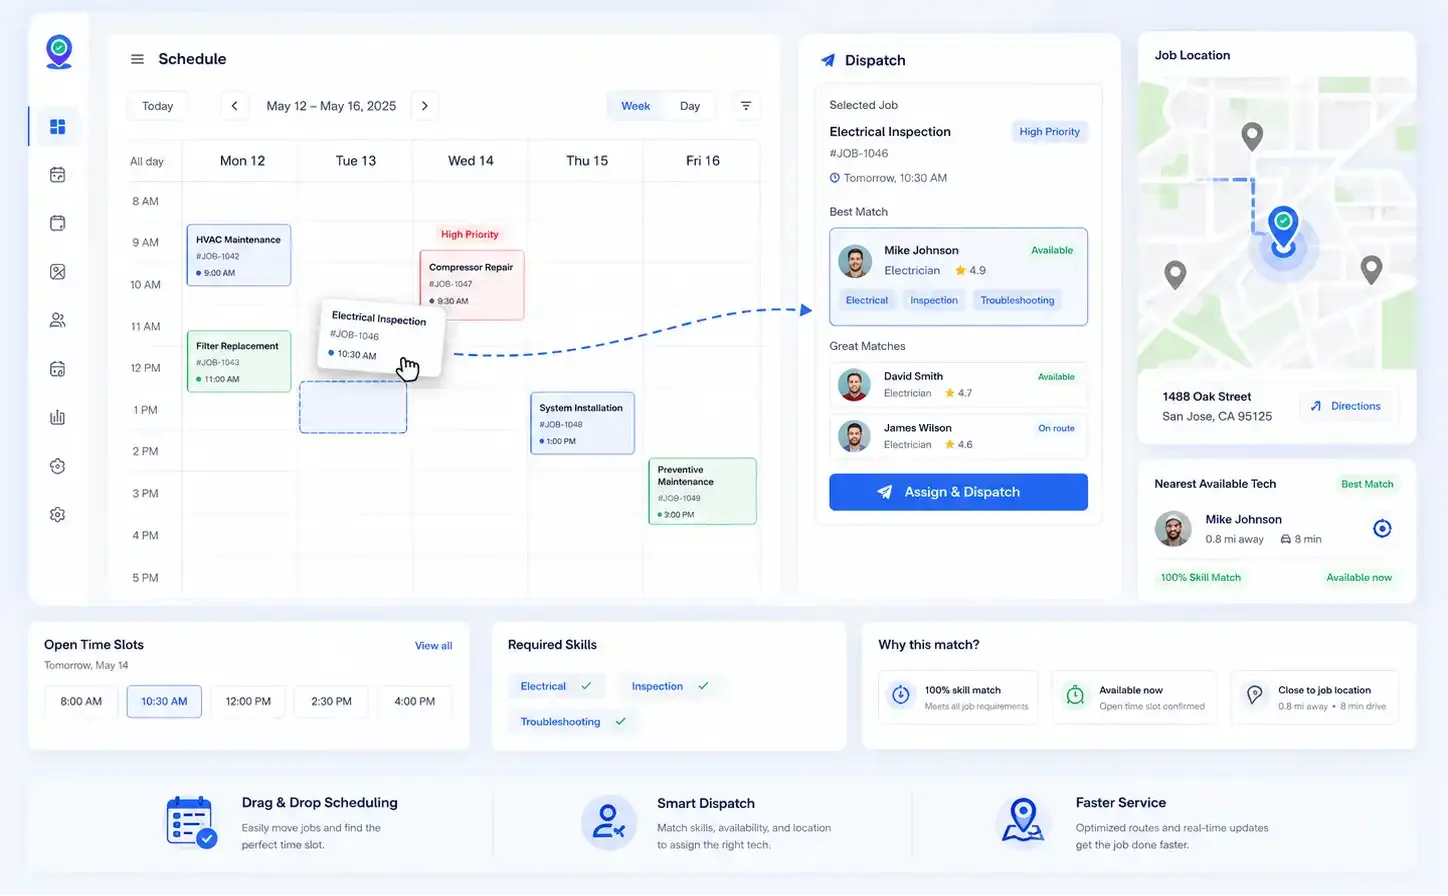This screenshot has width=1448, height=896.
Task: Select the 8:00 AM time slot
Action: (x=81, y=702)
